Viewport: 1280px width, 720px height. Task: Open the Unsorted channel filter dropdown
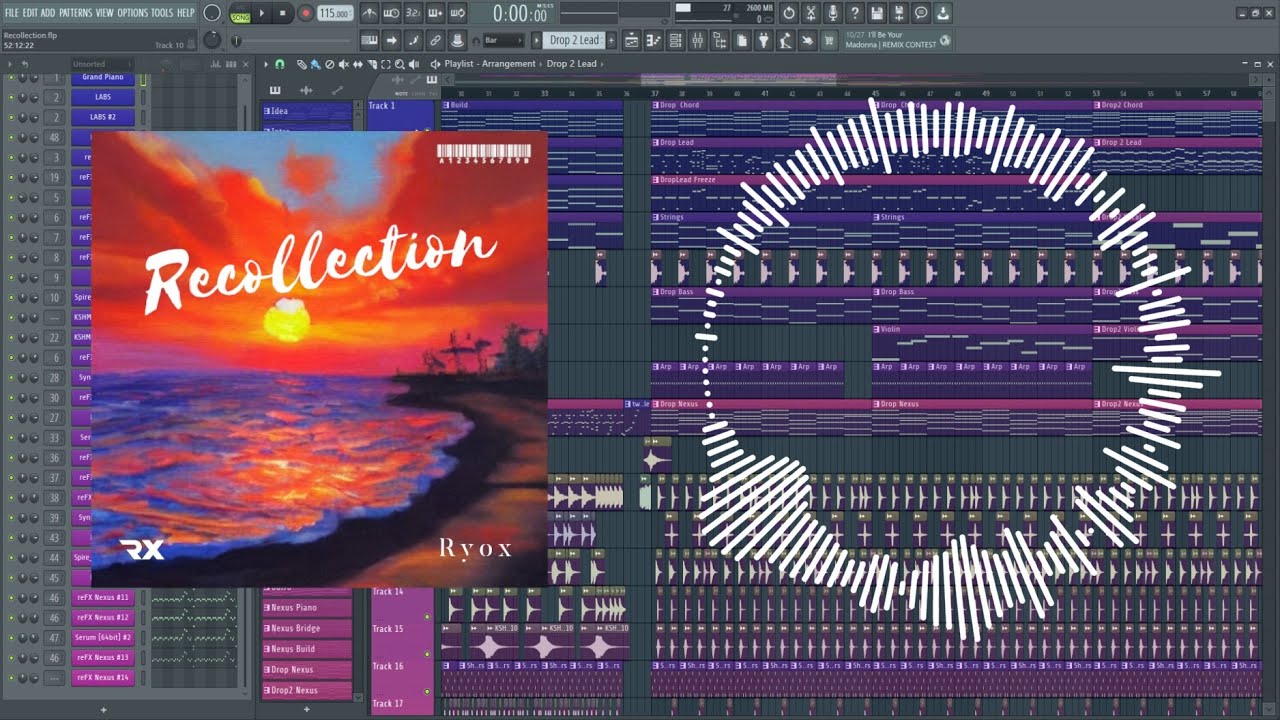(101, 64)
